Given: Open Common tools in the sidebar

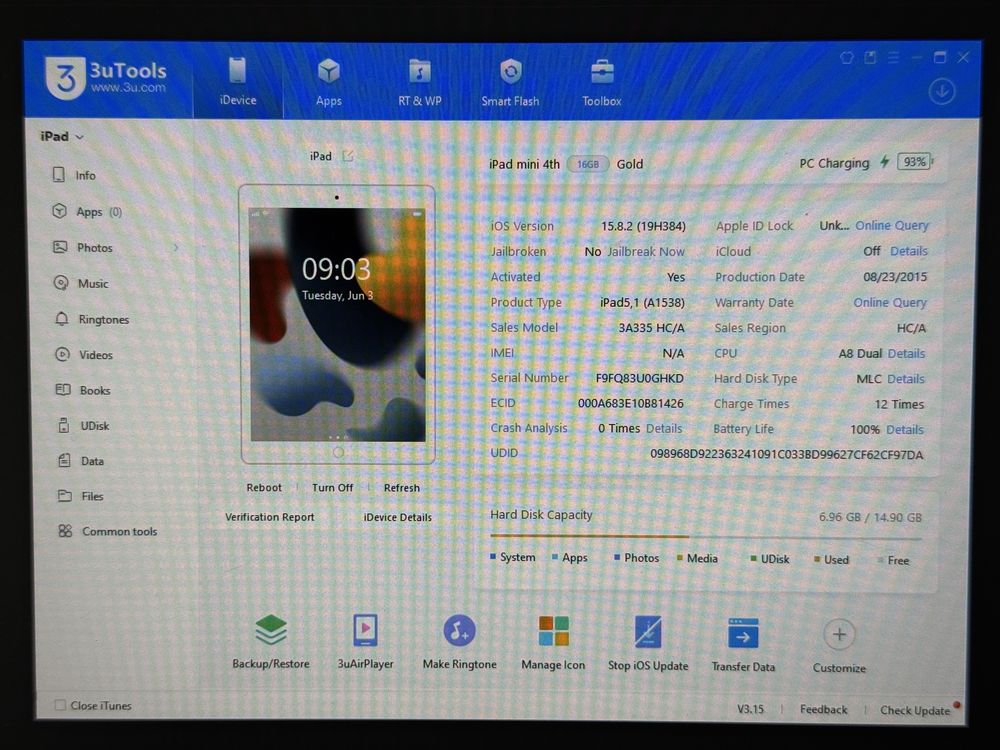Looking at the screenshot, I should 107,531.
